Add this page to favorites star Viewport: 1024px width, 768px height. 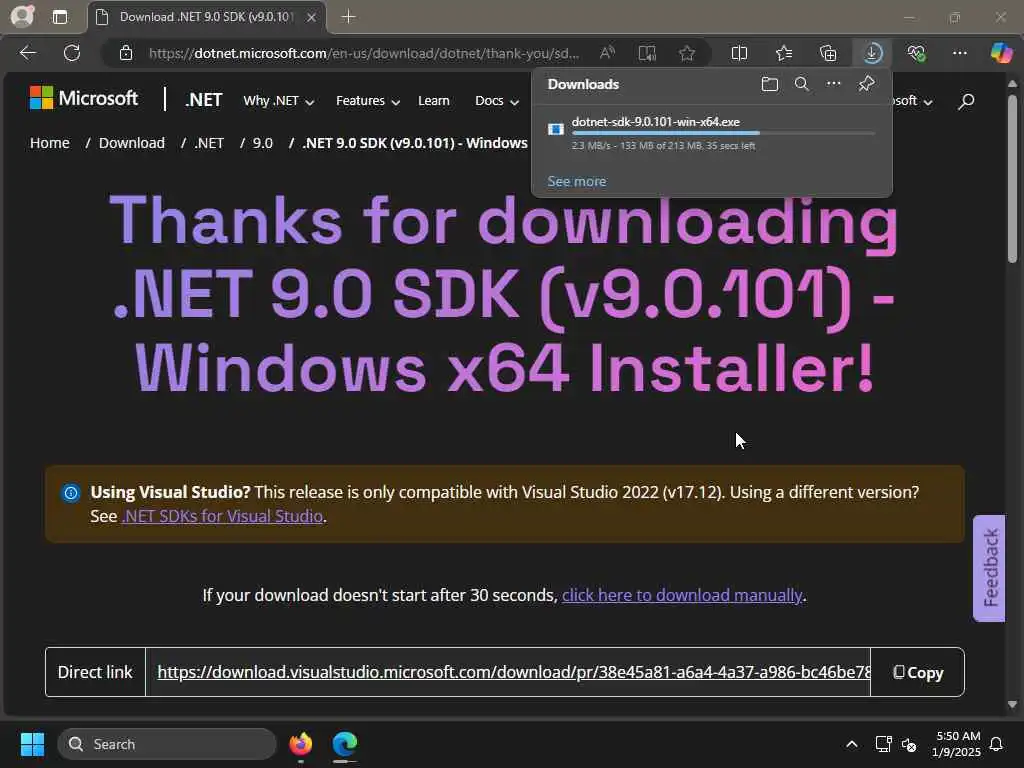(686, 53)
